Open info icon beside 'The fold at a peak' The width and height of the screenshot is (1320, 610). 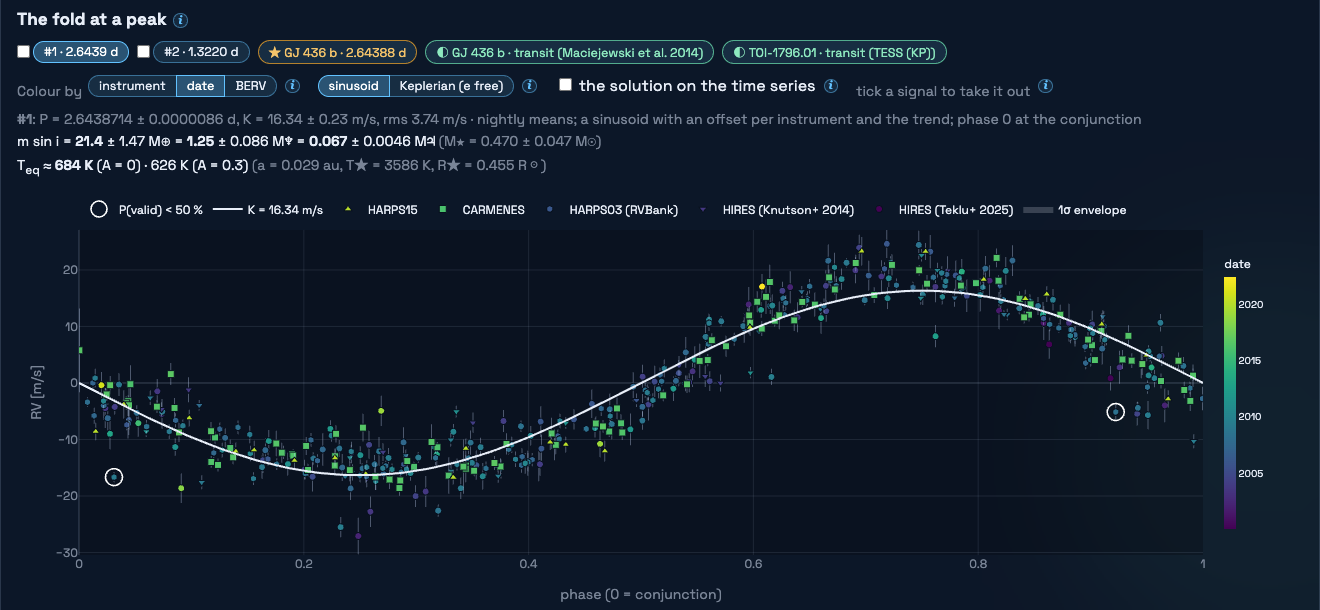click(180, 20)
